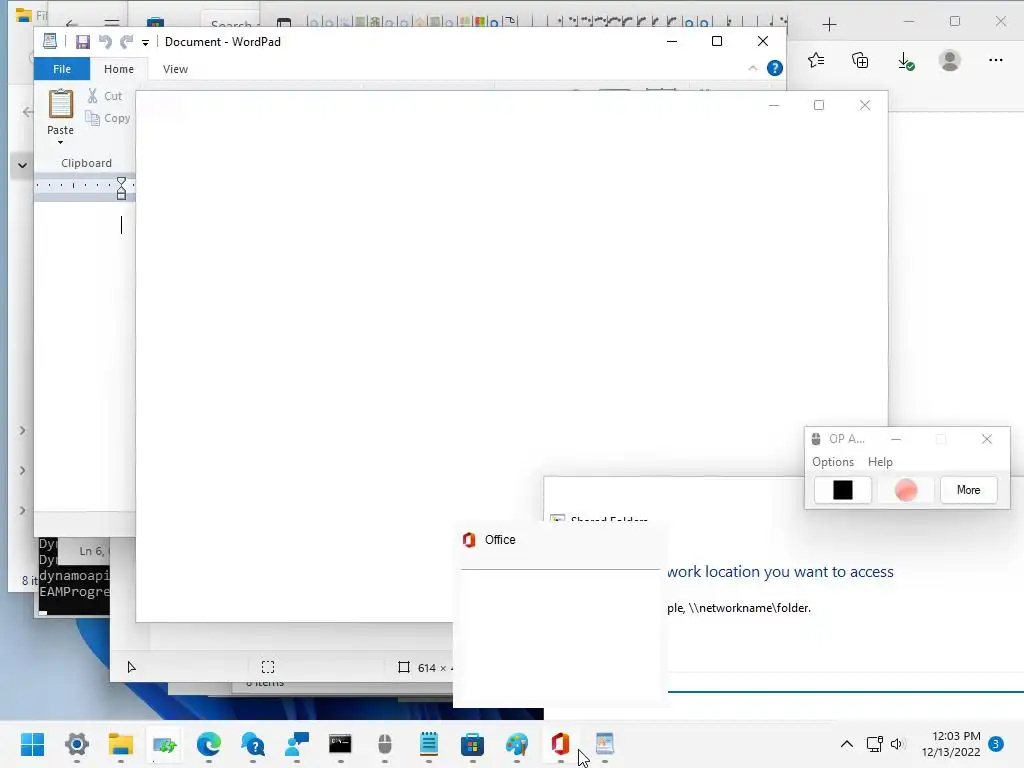Viewport: 1024px width, 768px height.
Task: Open network icon in system tray
Action: tap(874, 744)
